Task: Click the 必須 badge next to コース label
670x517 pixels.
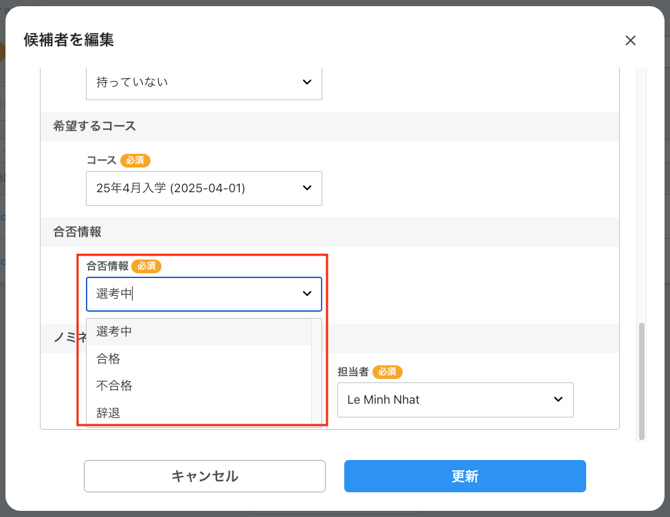Action: (x=135, y=160)
